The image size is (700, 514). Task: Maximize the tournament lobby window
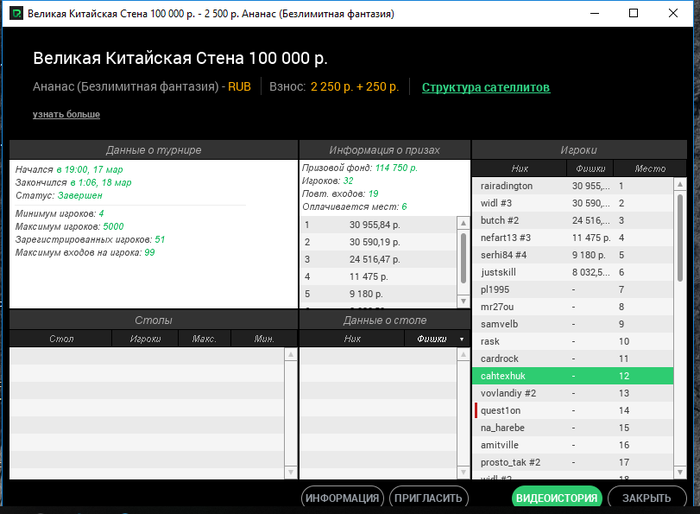pyautogui.click(x=633, y=13)
